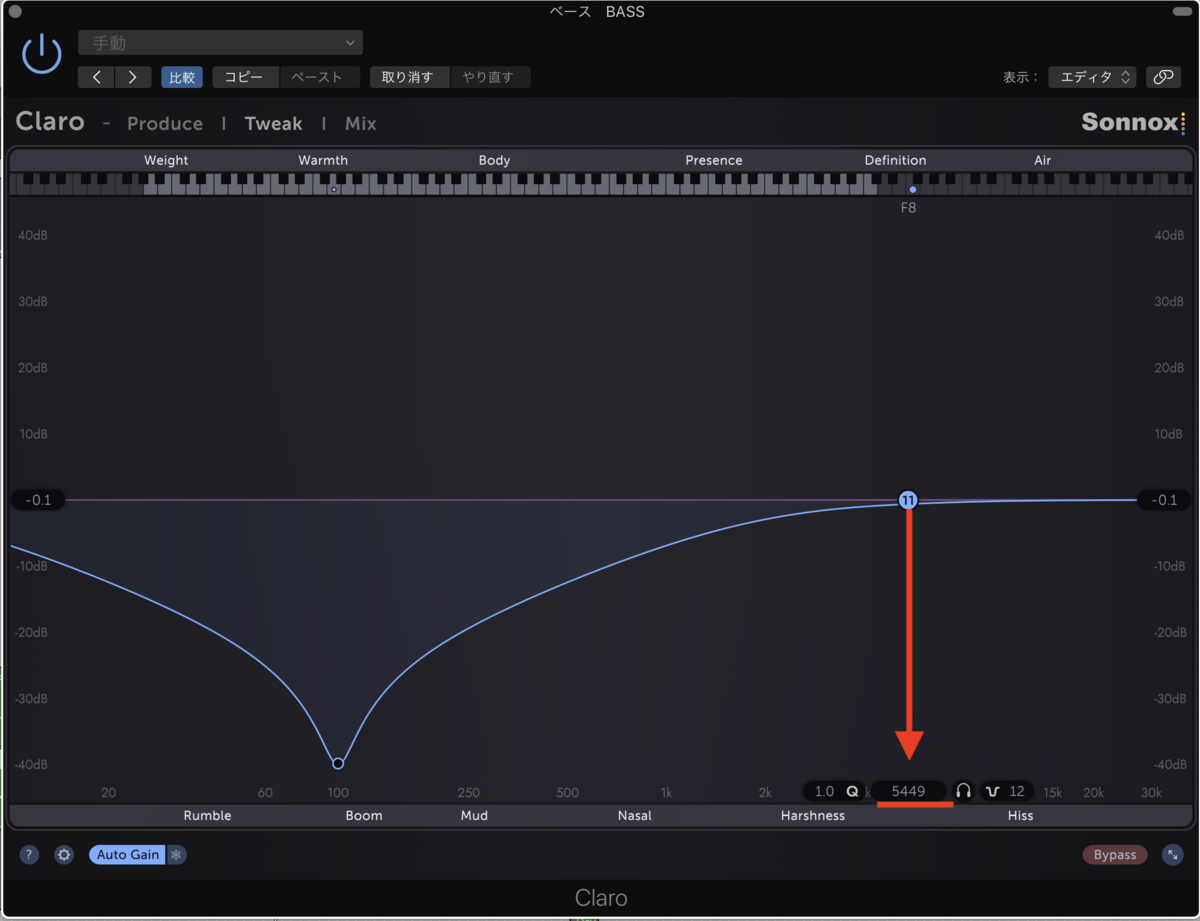Toggle the Auto Gain button

[127, 855]
